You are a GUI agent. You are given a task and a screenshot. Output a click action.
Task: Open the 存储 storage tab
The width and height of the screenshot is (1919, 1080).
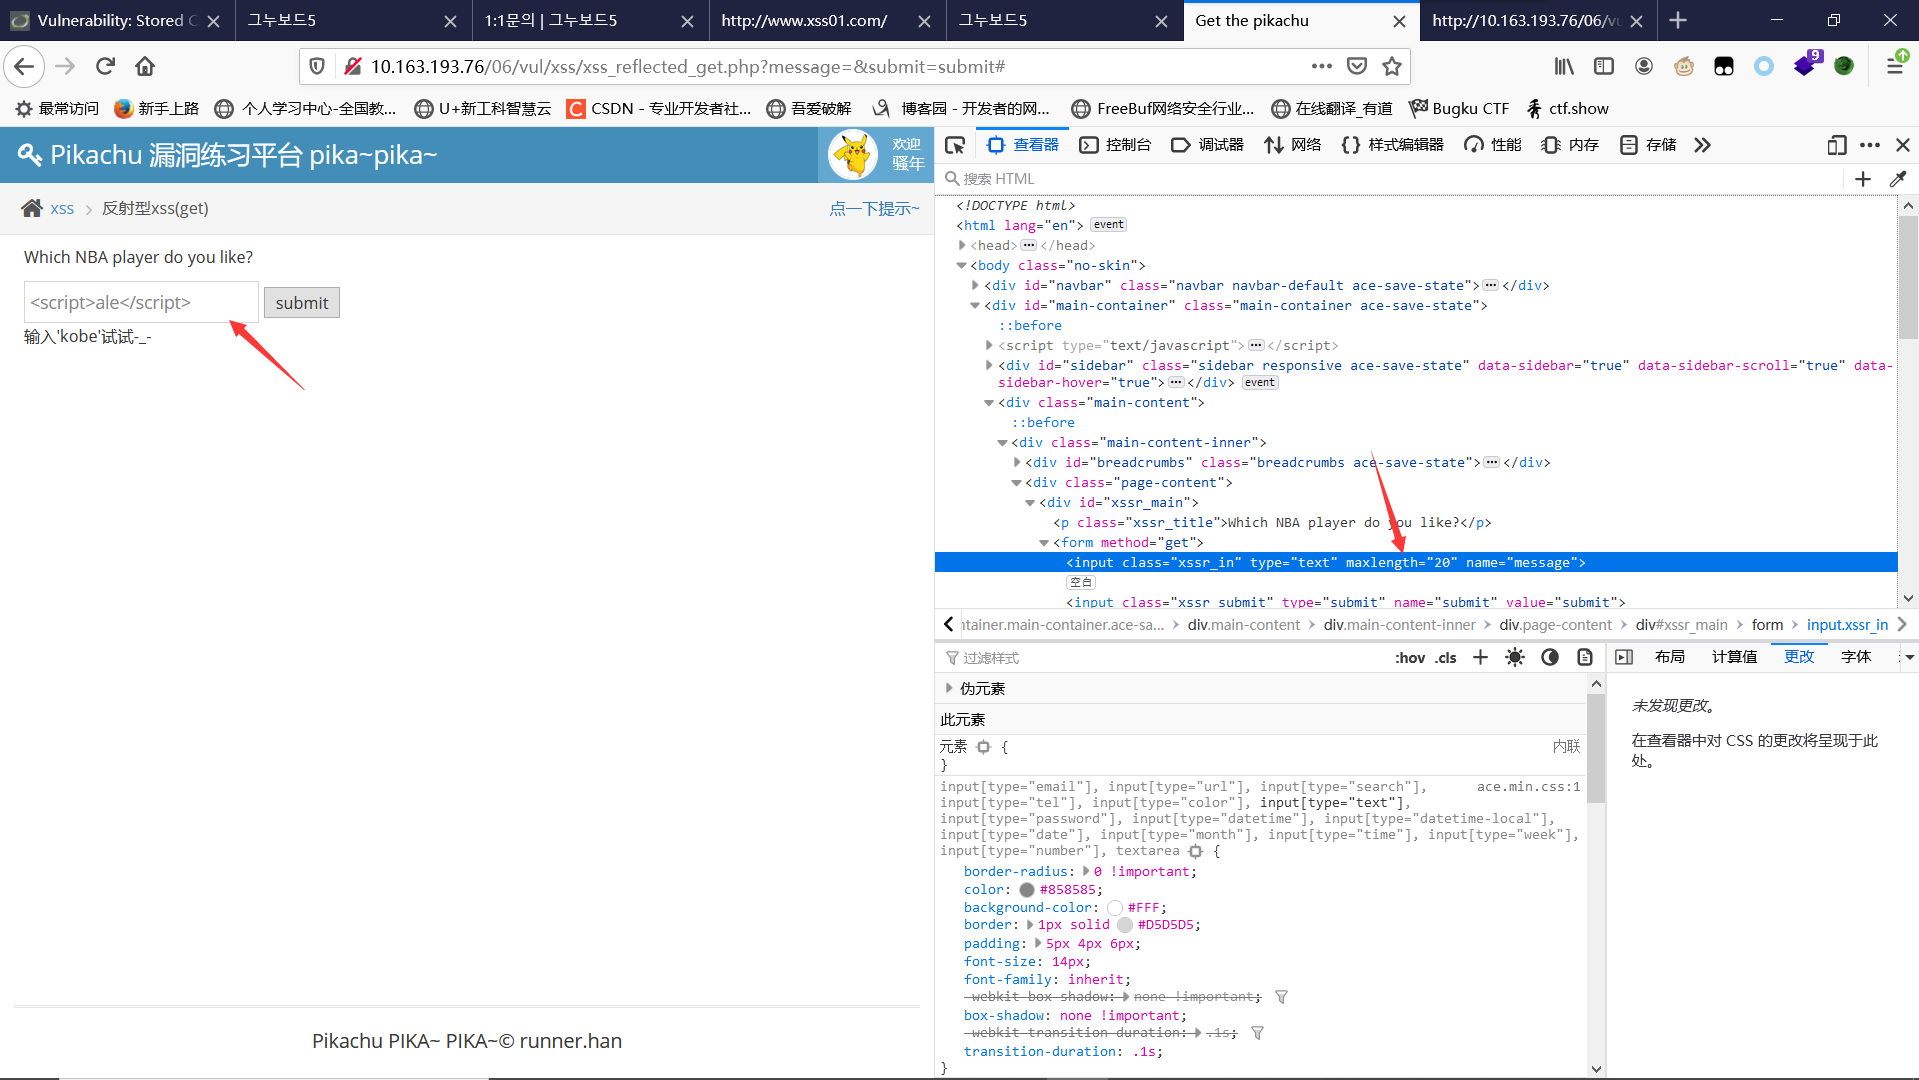[x=1648, y=145]
